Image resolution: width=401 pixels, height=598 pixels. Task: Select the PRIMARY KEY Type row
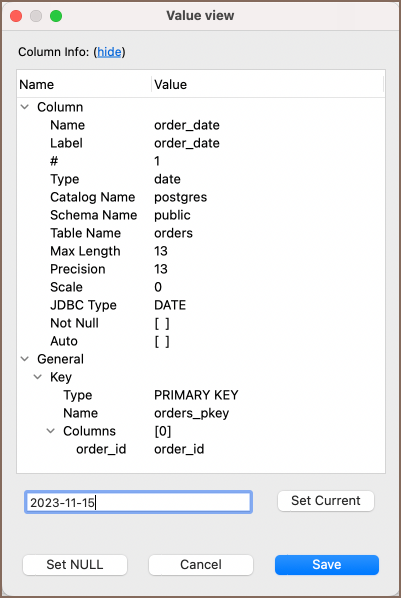201,395
